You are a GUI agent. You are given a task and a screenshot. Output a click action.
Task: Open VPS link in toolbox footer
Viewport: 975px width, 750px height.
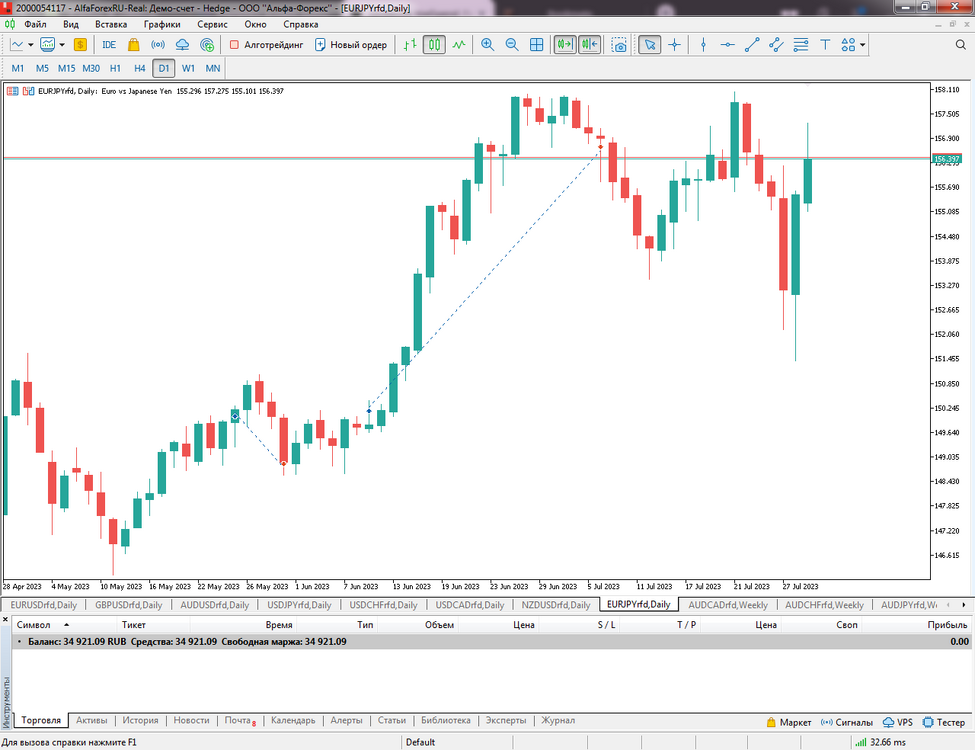point(898,722)
